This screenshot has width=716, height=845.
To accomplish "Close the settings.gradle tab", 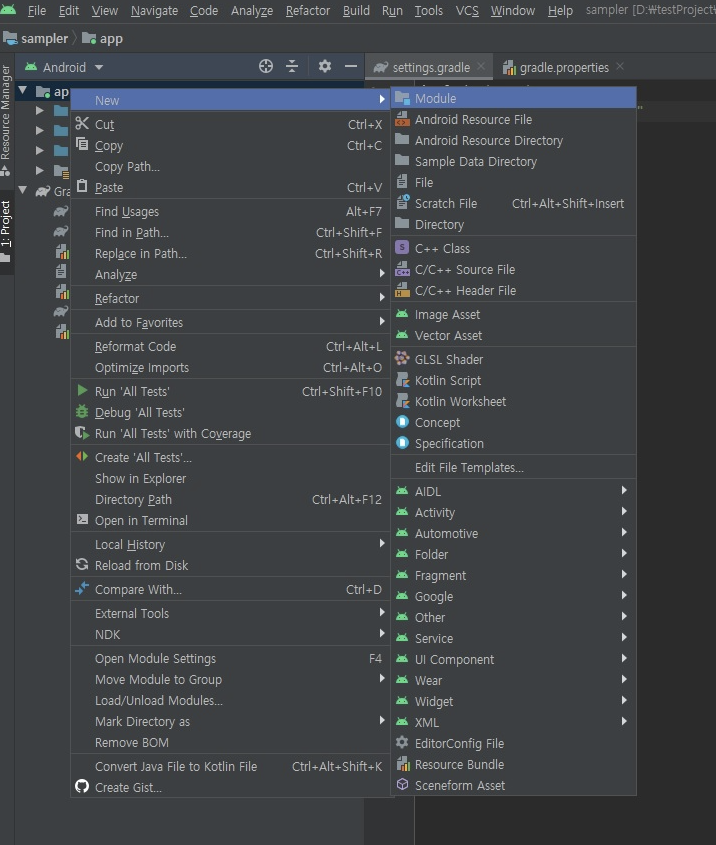I will click(x=481, y=66).
